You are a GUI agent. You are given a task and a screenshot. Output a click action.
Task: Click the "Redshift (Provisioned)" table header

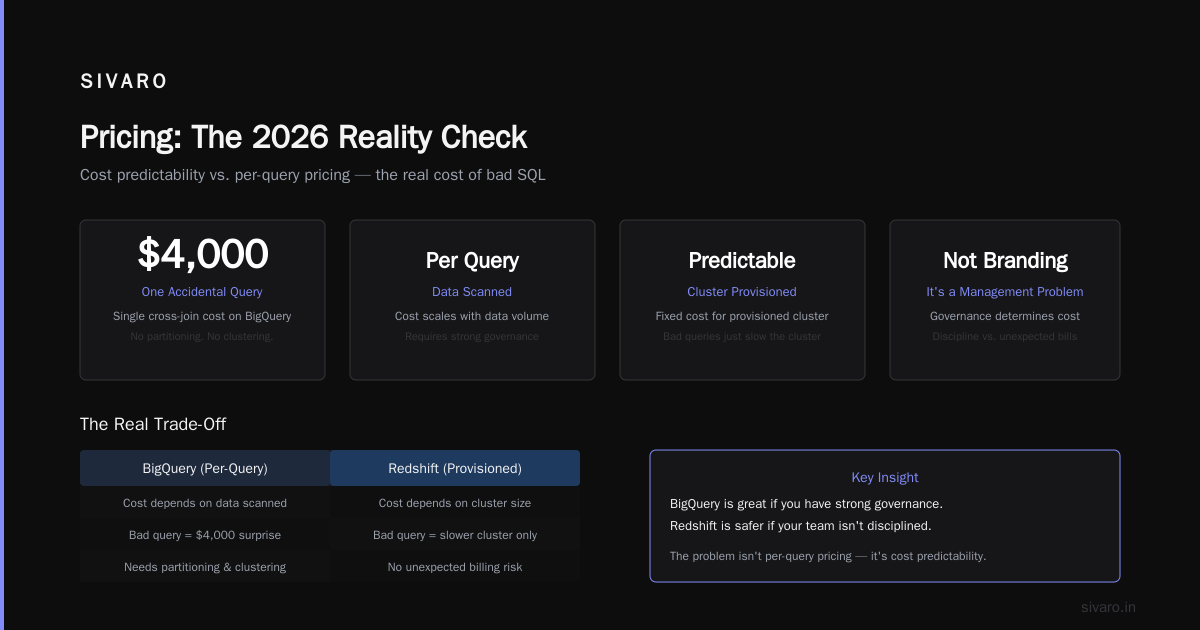coord(455,468)
